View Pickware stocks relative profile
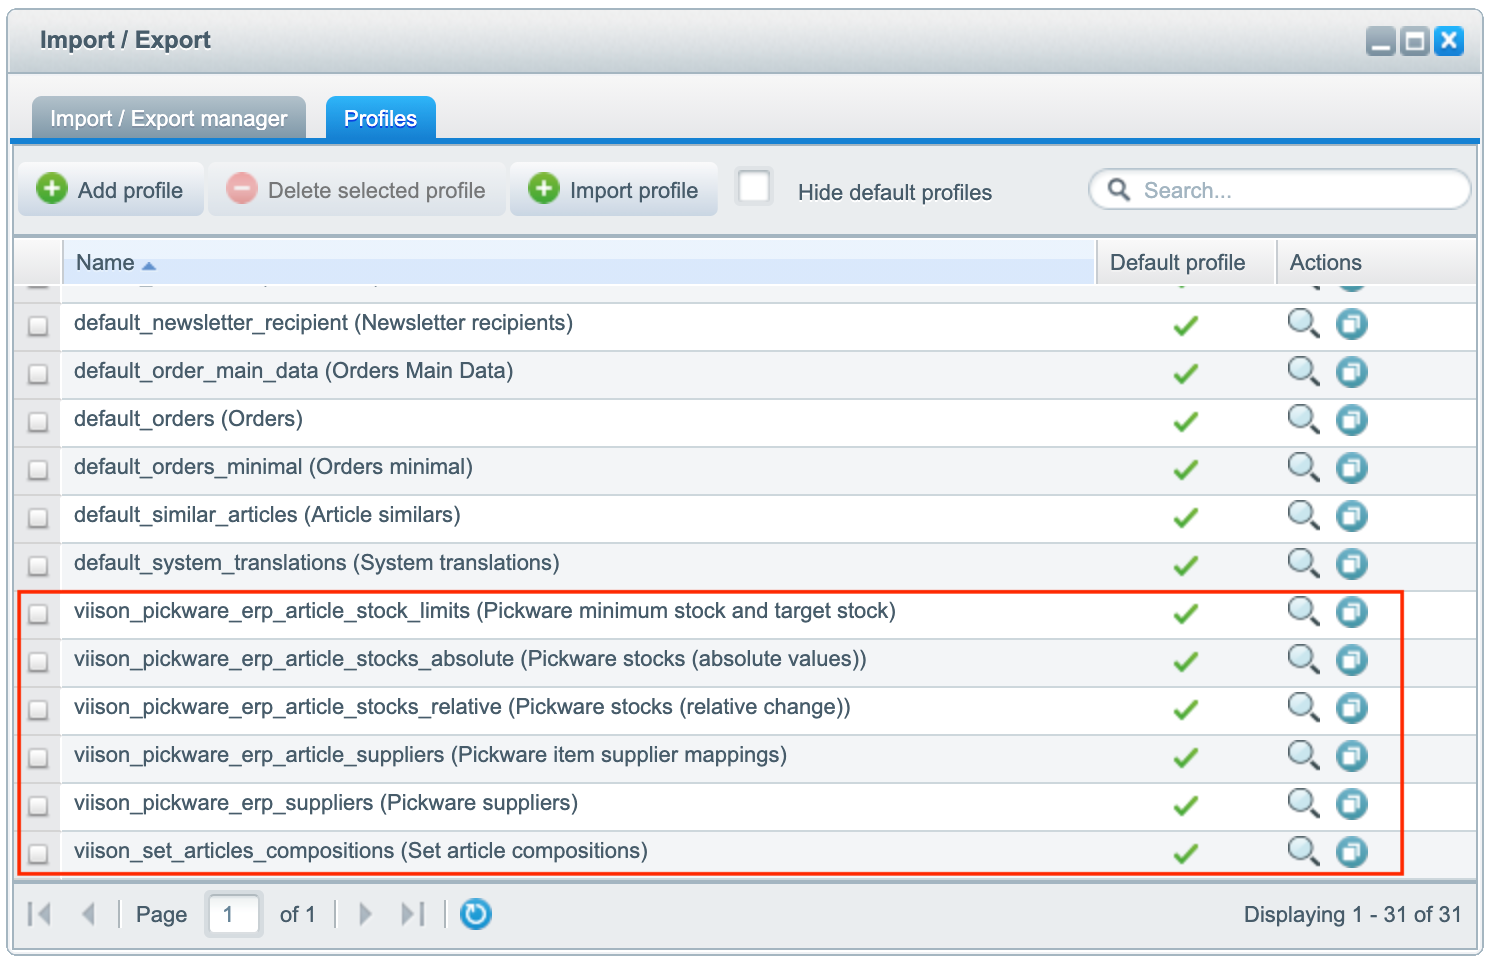This screenshot has height=962, width=1490. 1303,708
